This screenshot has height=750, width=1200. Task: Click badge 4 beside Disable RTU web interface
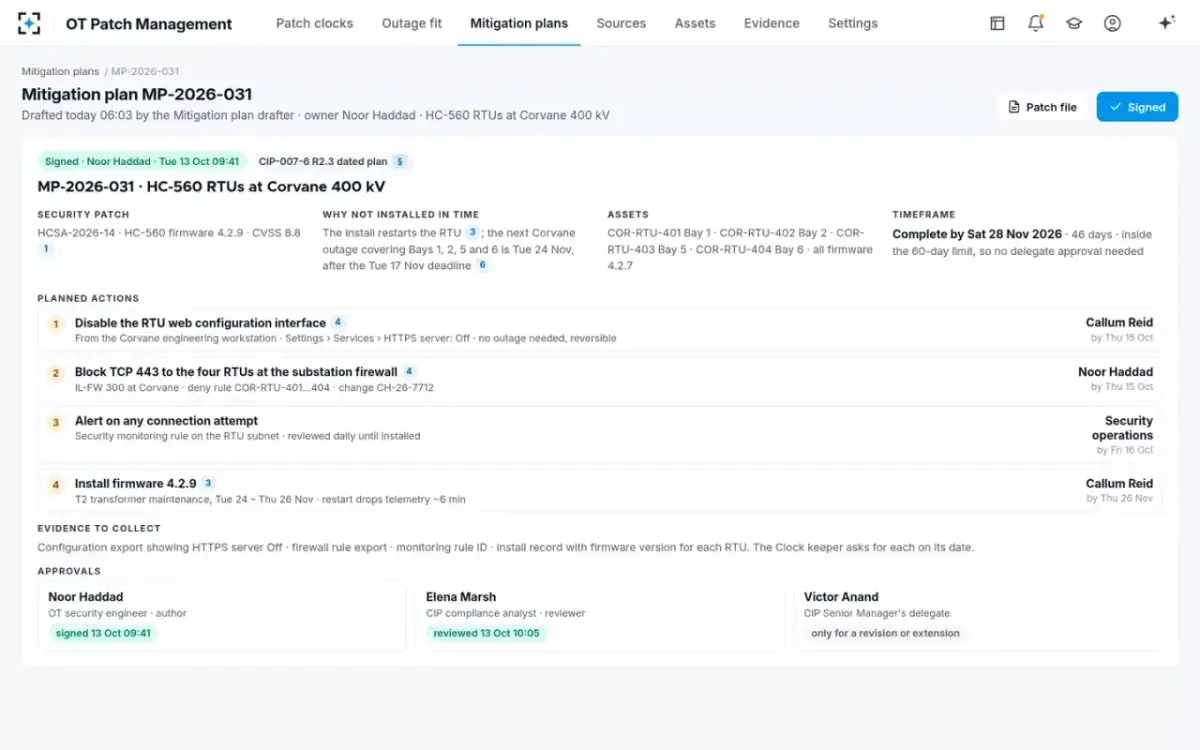coord(338,322)
